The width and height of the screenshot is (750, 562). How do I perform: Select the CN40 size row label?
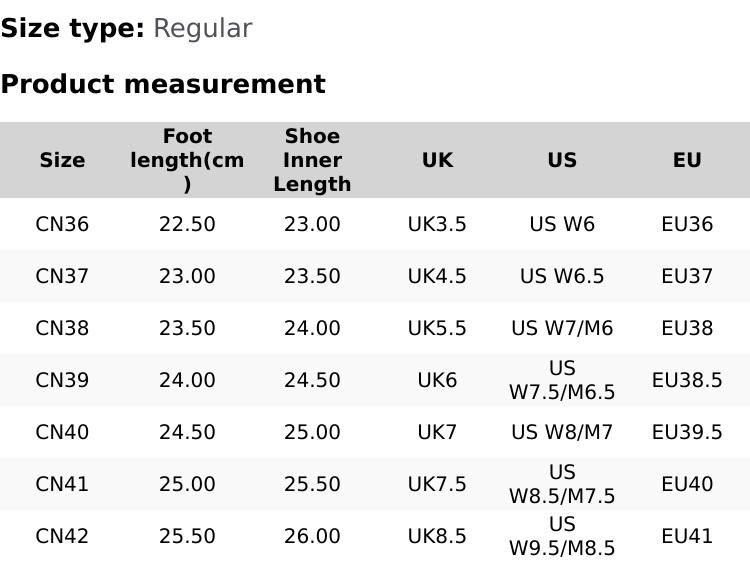pos(62,432)
